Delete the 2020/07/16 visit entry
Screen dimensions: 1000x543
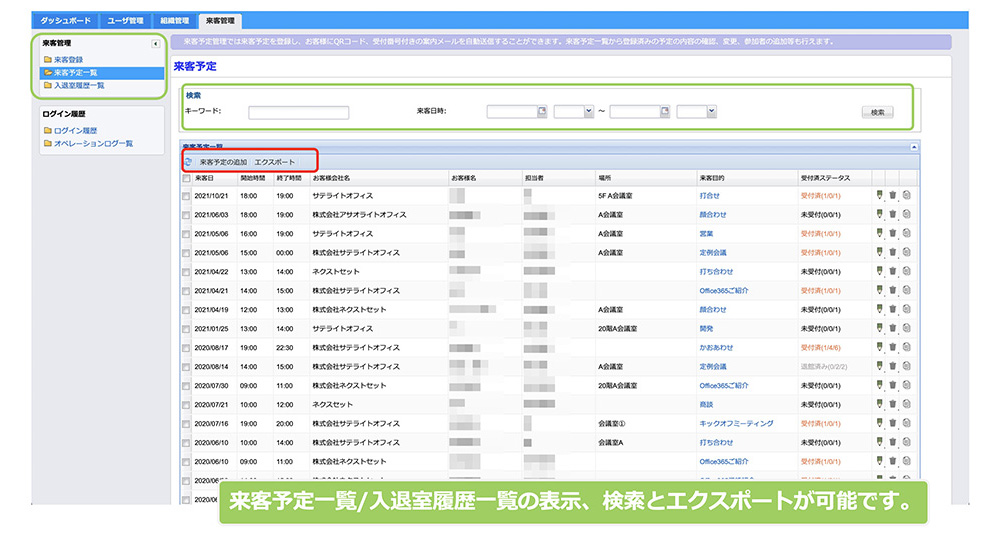(x=893, y=423)
